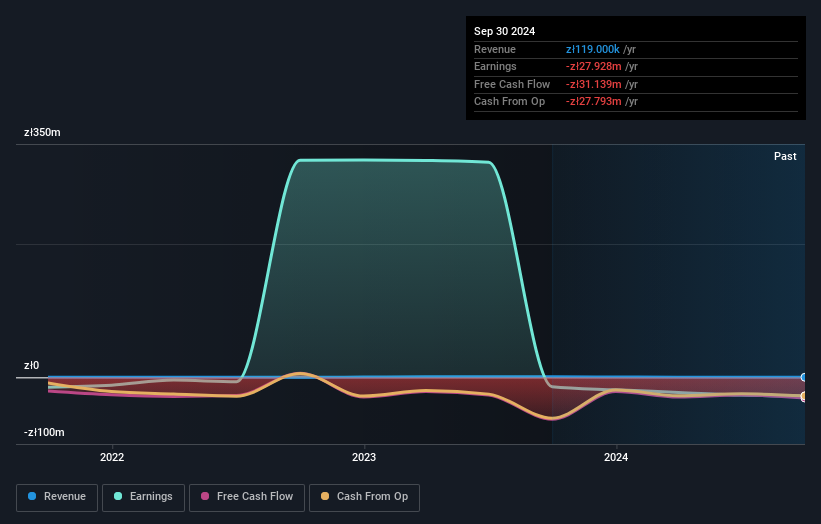Click the pink Free Cash Flow legend dot

point(205,496)
